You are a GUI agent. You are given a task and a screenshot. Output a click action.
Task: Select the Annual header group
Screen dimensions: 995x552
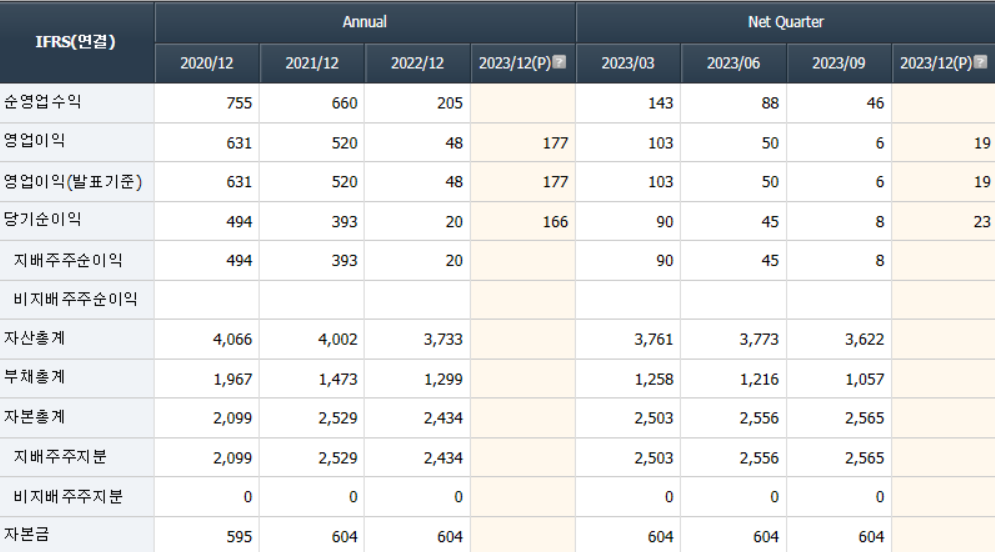click(365, 22)
